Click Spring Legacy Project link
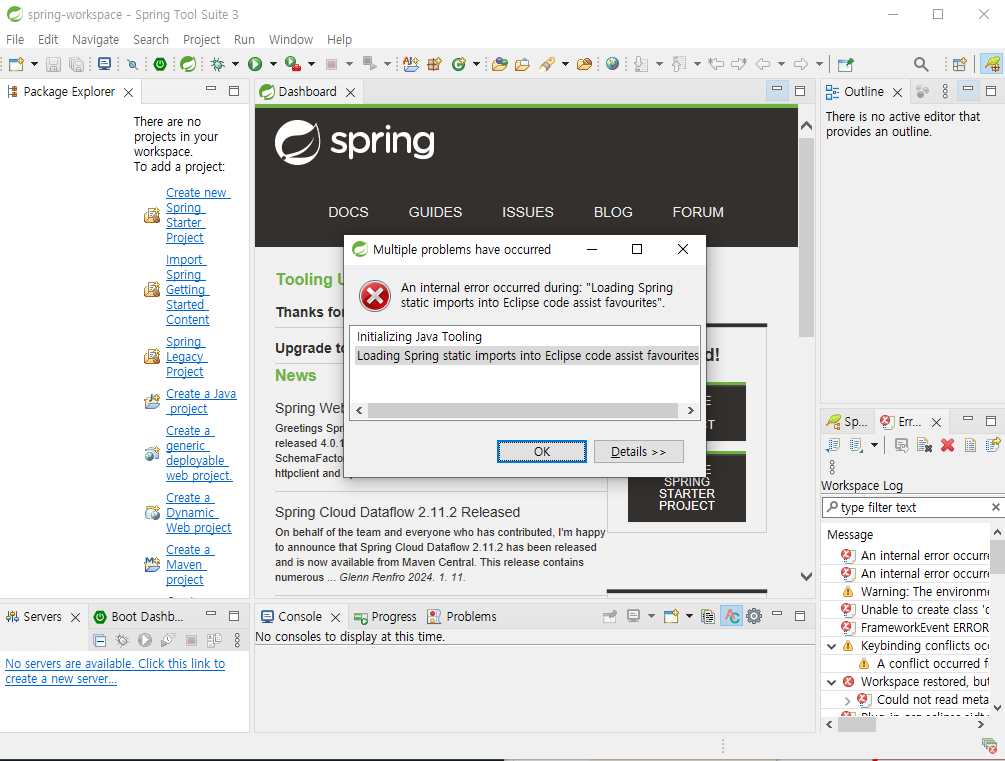This screenshot has height=761, width=1005. 186,356
